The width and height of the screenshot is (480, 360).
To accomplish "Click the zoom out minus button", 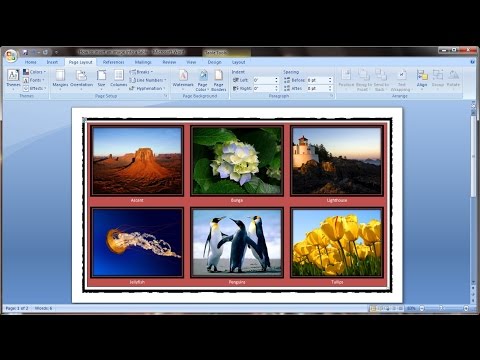I will (422, 309).
